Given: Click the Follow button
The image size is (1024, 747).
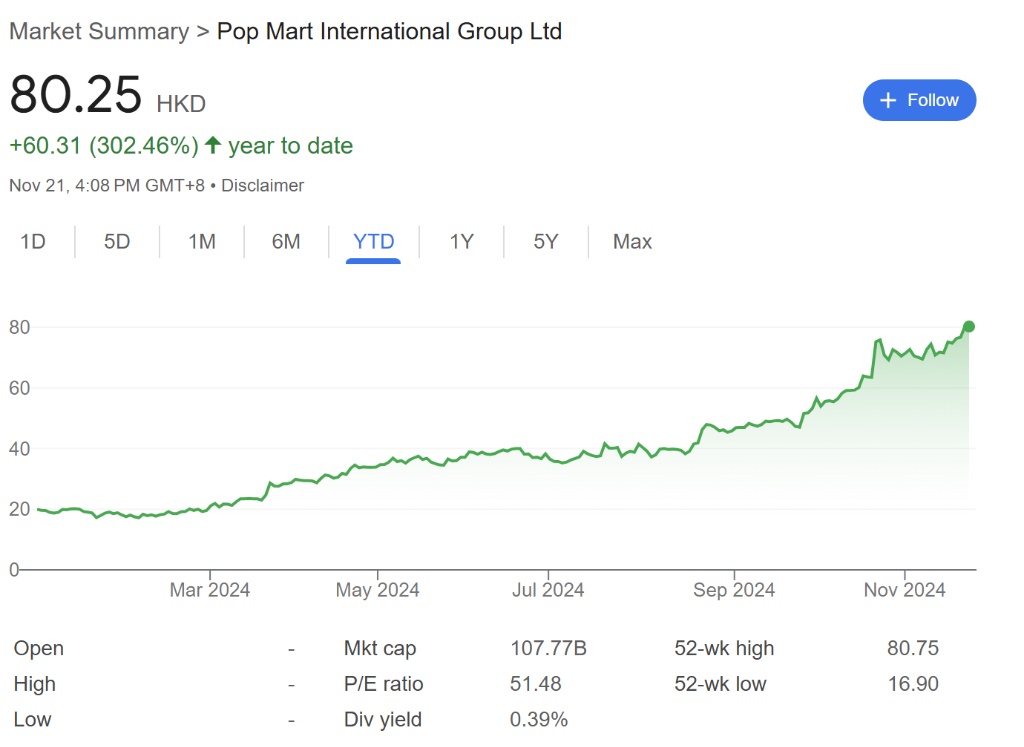Looking at the screenshot, I should pyautogui.click(x=919, y=100).
